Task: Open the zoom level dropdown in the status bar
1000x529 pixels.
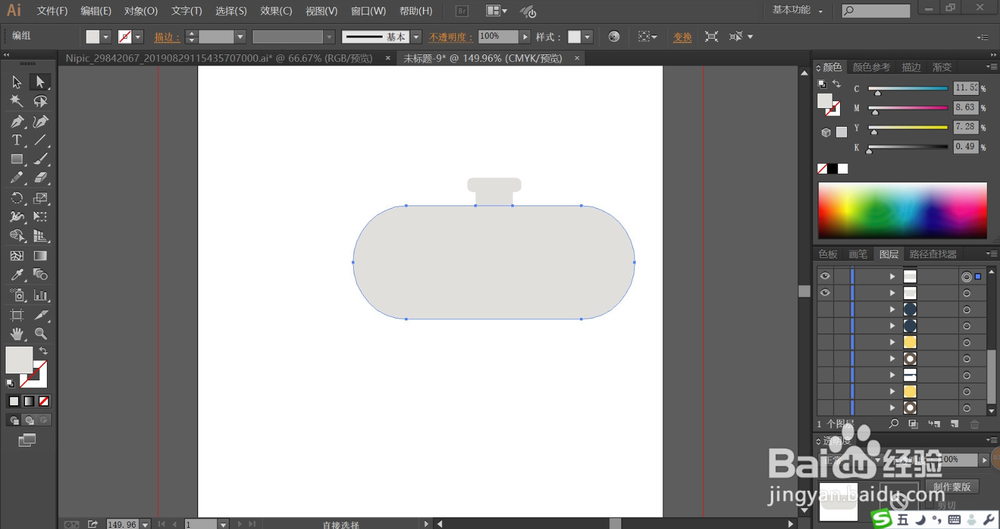Action: point(145,524)
